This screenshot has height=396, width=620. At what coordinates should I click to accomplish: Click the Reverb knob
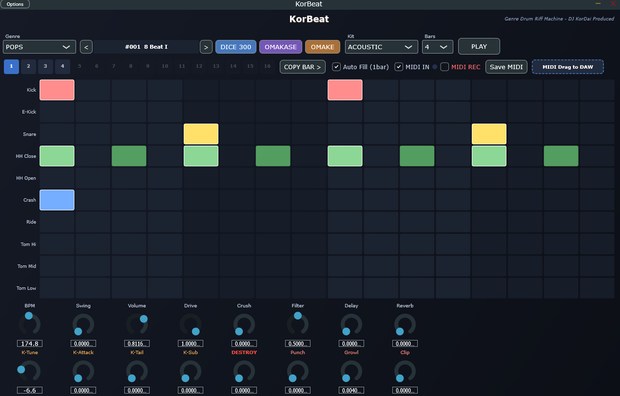(405, 324)
